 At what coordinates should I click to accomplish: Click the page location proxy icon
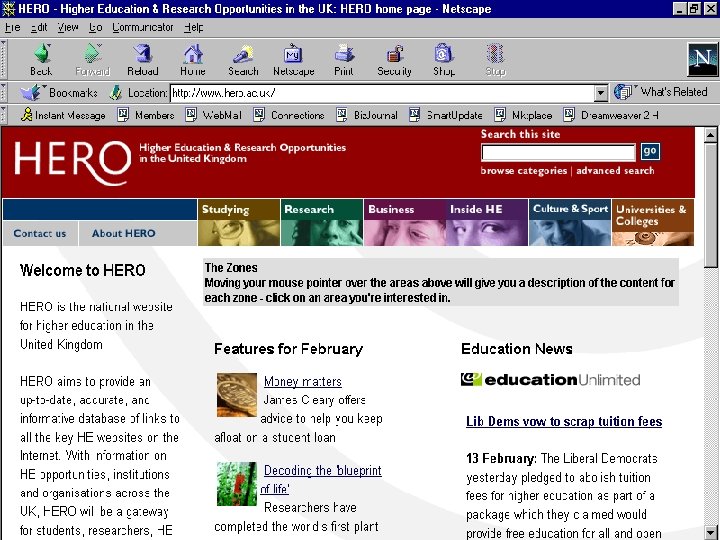click(116, 93)
